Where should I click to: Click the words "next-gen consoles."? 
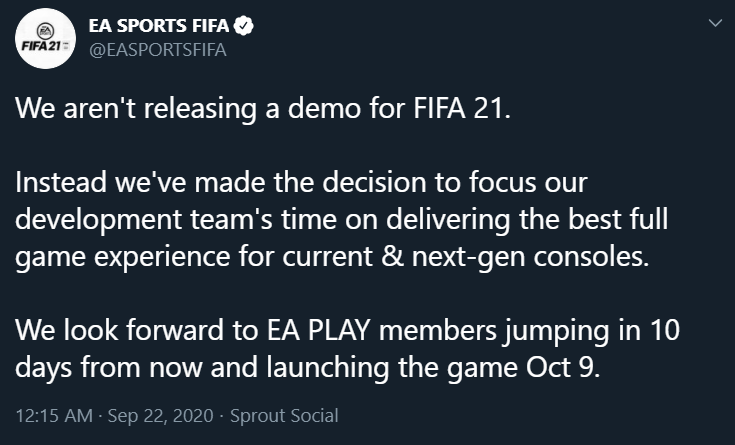click(x=531, y=257)
